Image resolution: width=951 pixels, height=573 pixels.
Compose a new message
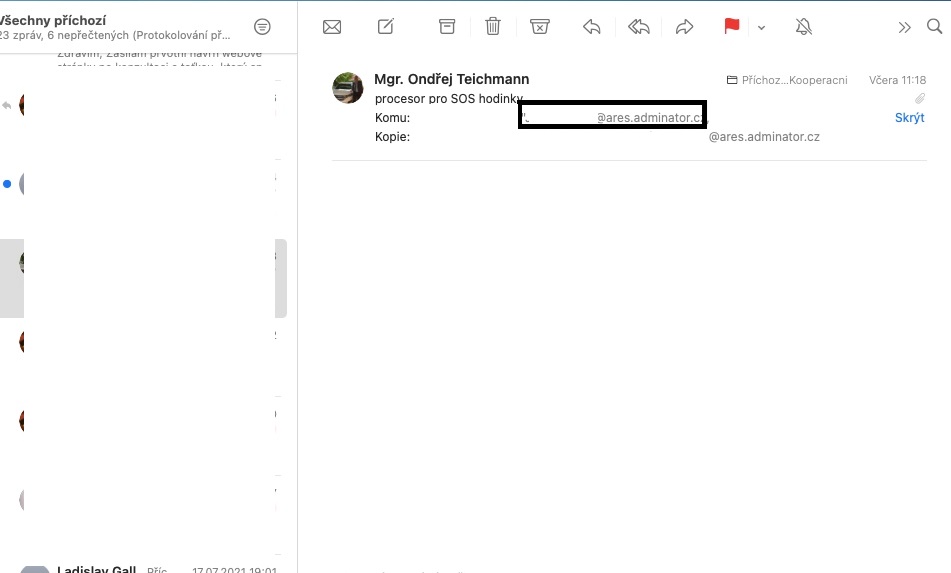coord(386,27)
